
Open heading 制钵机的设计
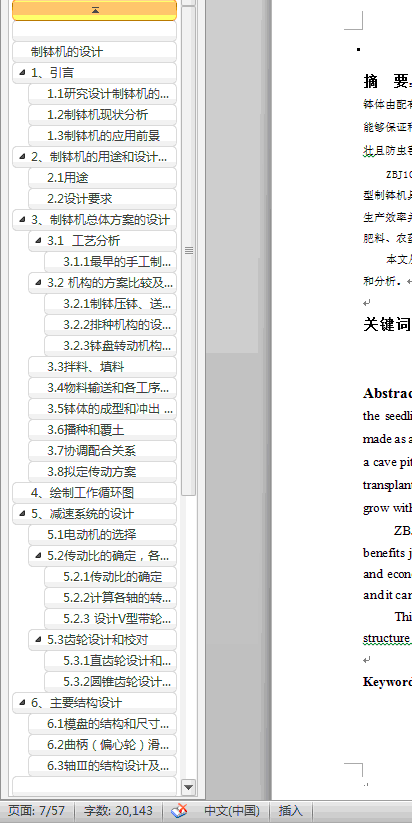point(94,51)
